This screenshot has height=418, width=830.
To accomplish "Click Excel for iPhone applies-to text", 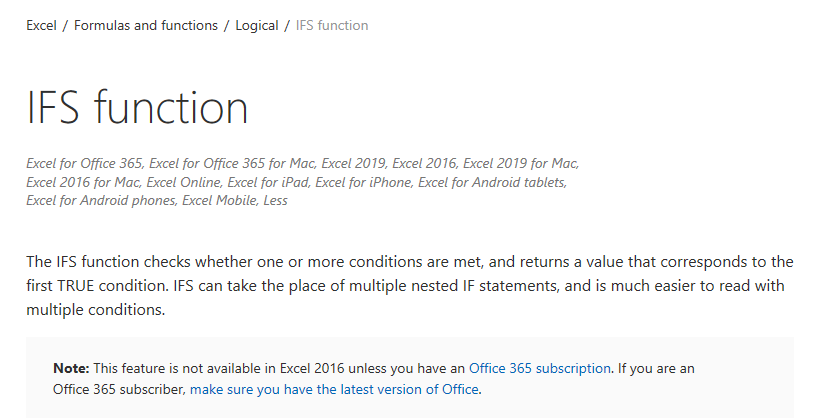I will pos(363,183).
